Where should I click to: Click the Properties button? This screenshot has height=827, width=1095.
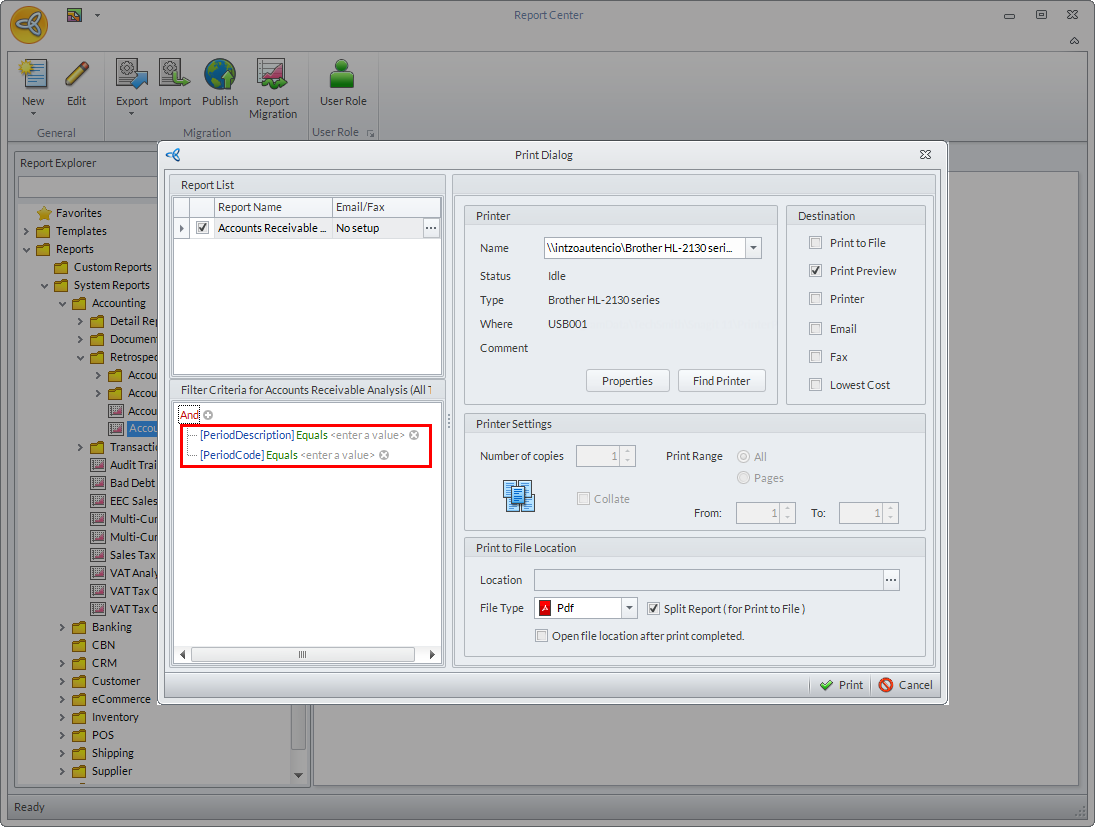627,381
